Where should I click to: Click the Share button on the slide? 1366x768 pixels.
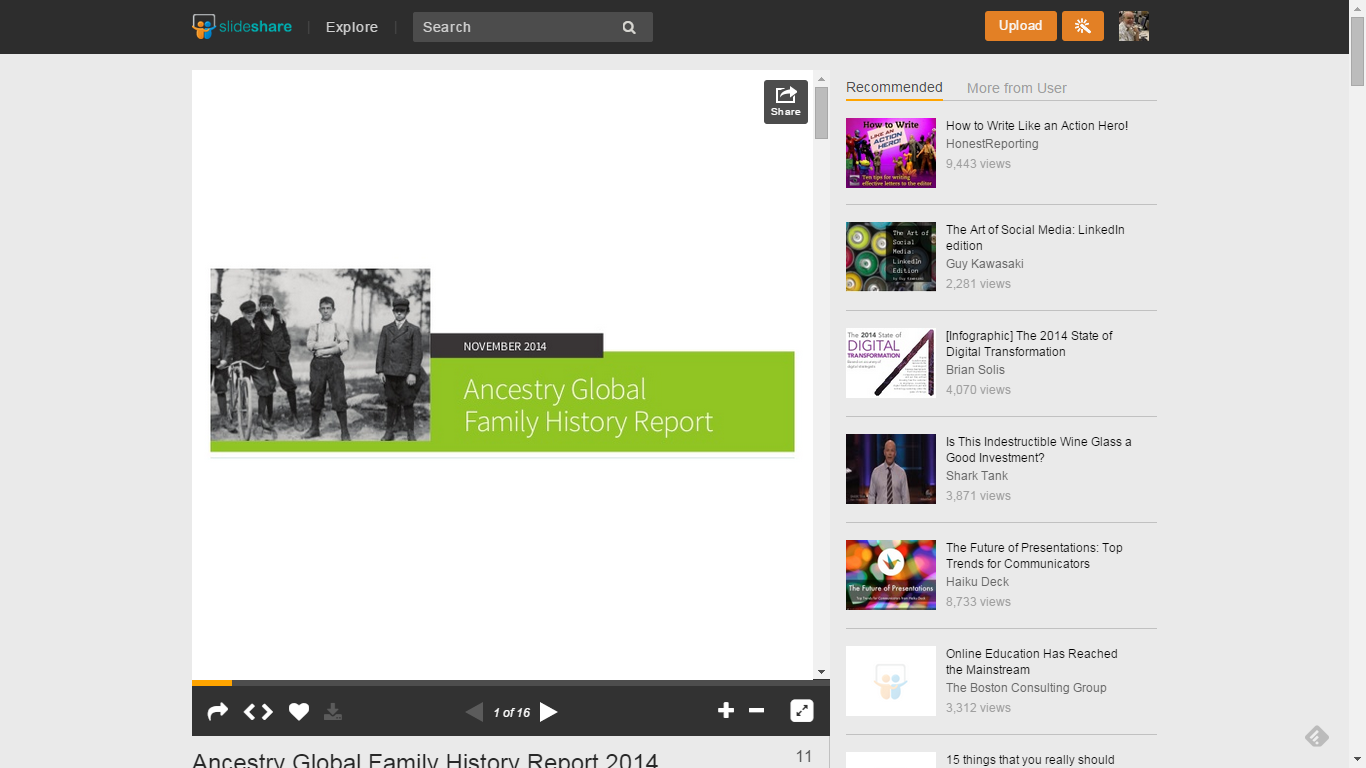786,102
